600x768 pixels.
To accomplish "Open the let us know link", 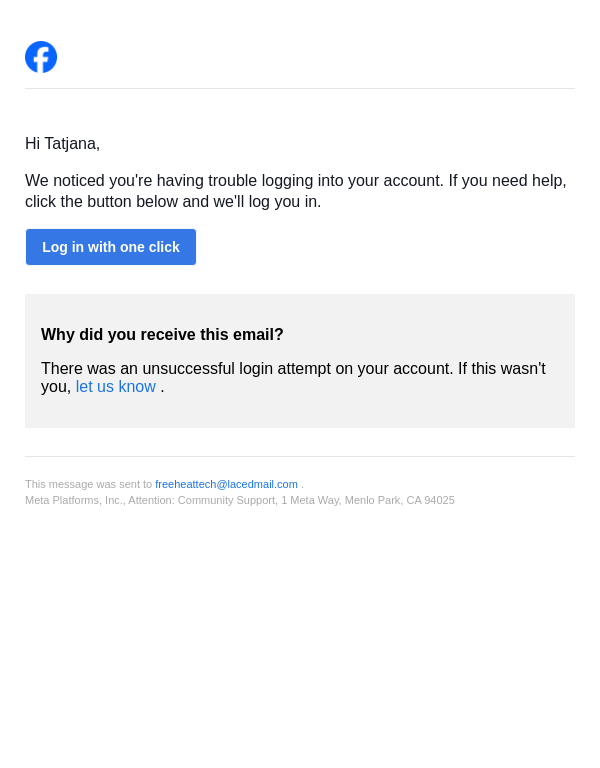I will [x=116, y=387].
